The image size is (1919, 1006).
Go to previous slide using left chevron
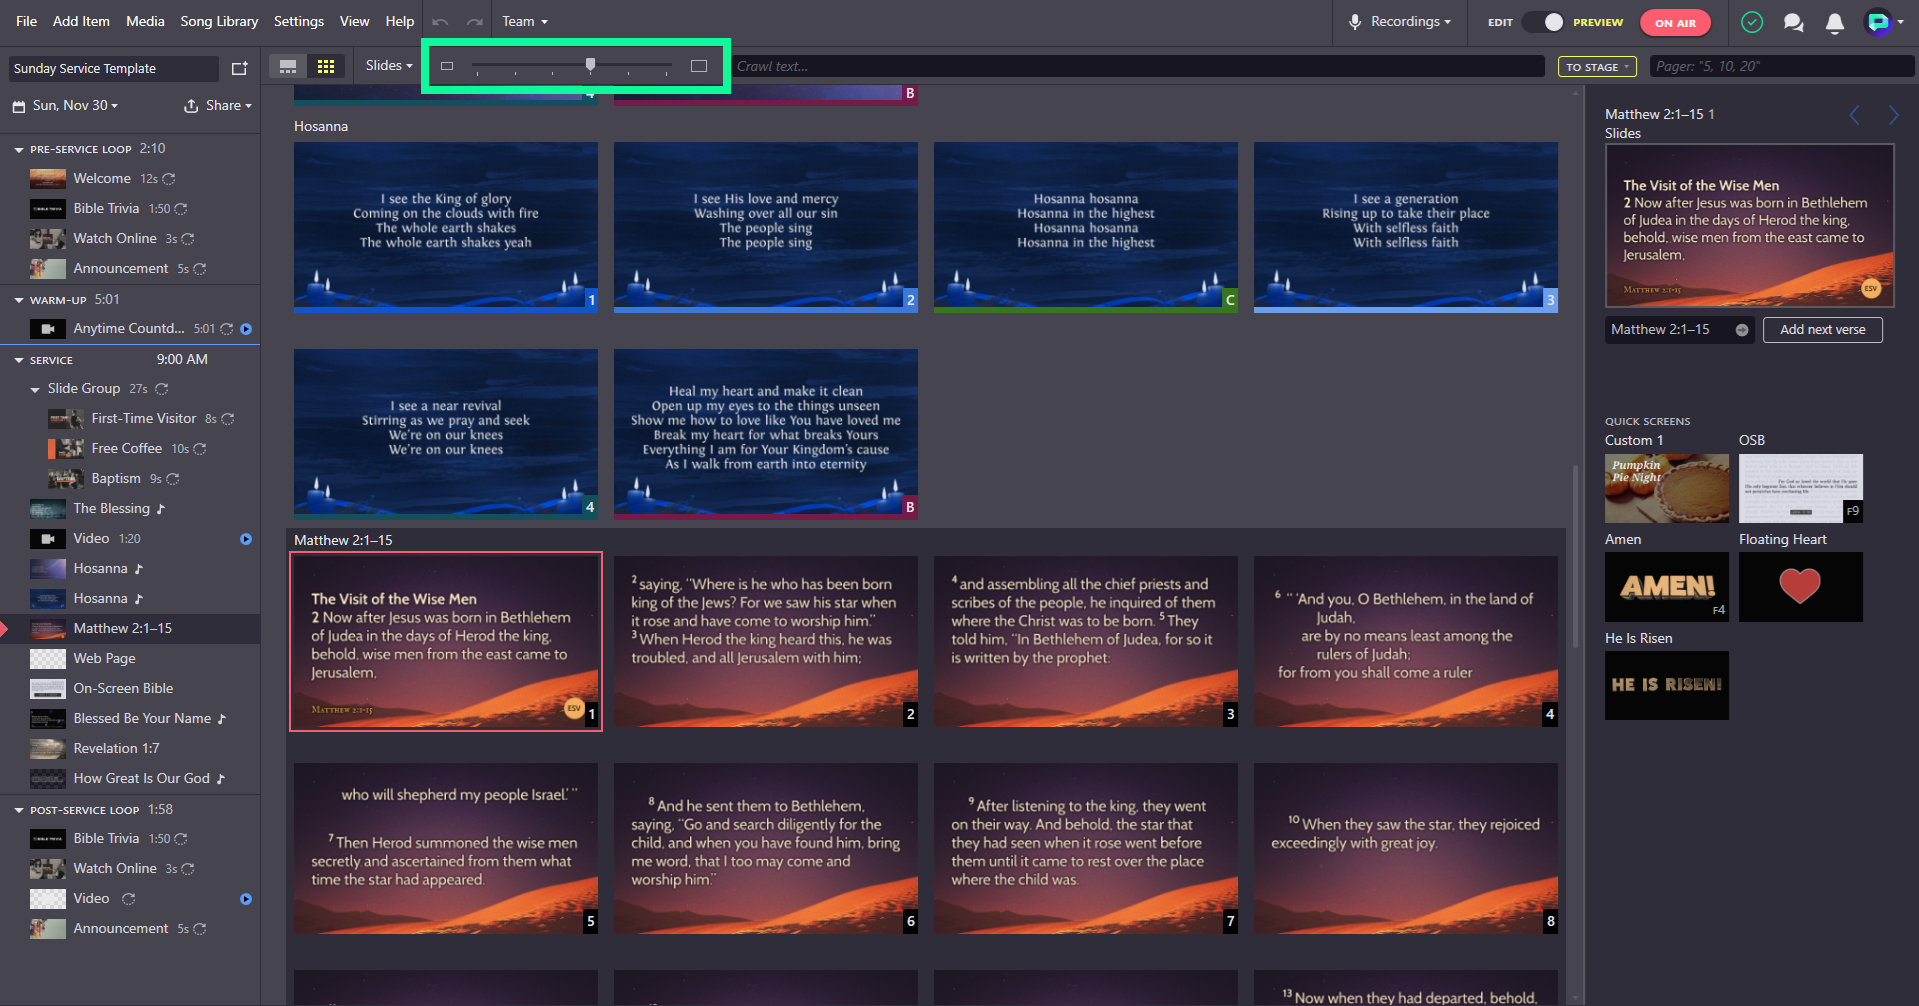pos(1854,115)
